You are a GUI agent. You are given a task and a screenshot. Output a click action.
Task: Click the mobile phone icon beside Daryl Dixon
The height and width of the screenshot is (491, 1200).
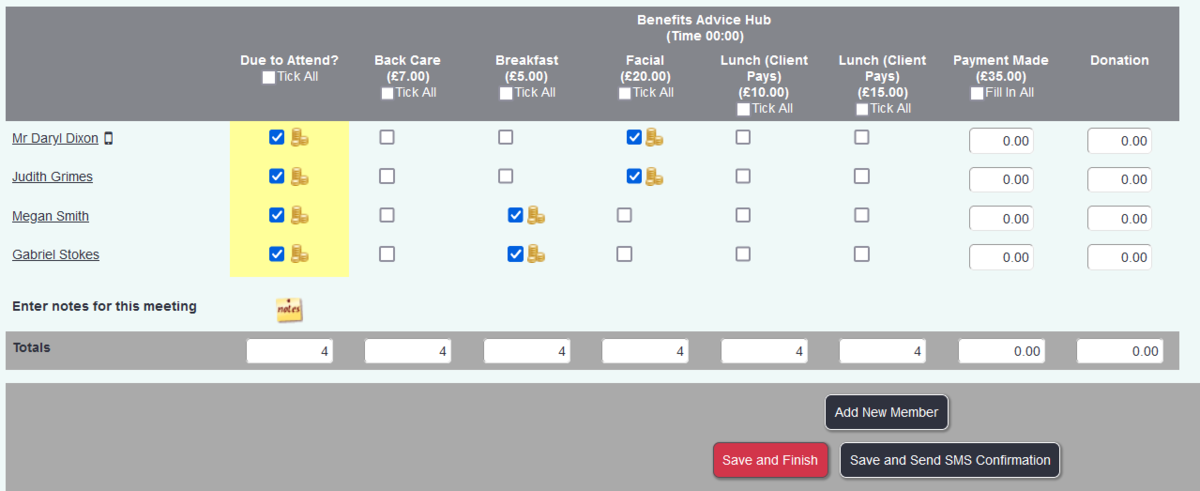coord(108,139)
